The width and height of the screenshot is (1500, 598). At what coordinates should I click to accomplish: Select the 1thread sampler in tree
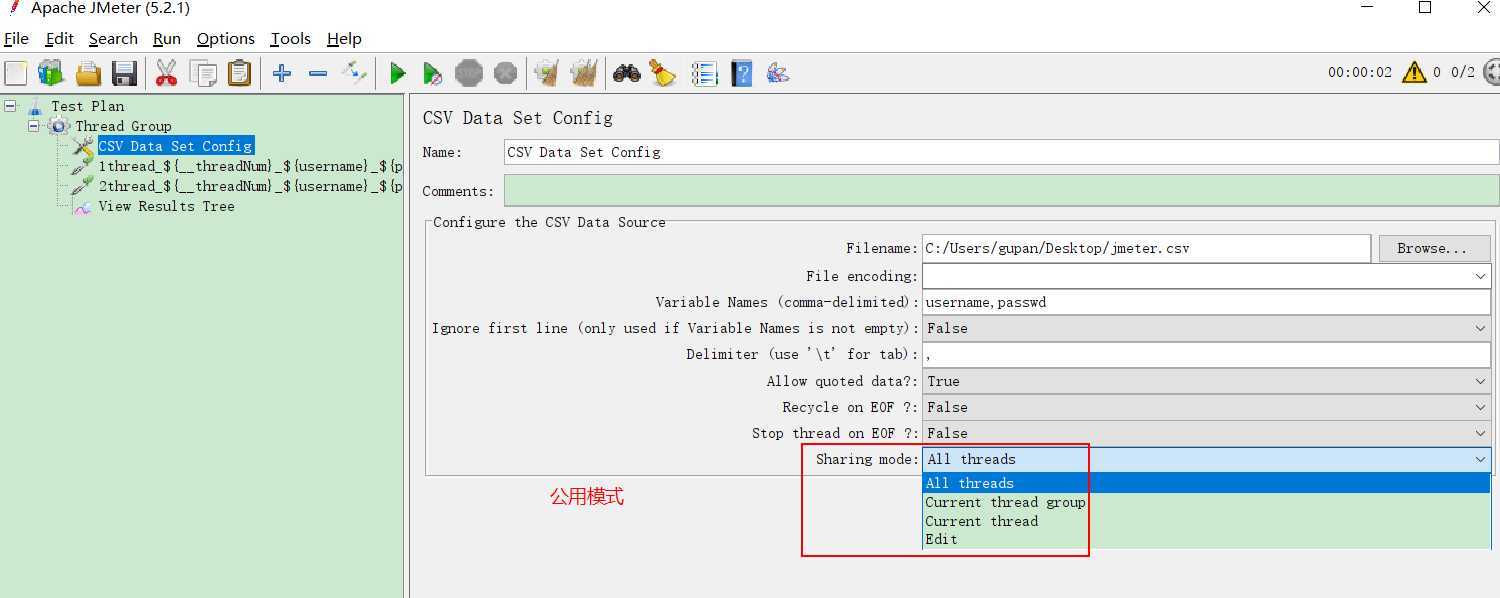250,166
